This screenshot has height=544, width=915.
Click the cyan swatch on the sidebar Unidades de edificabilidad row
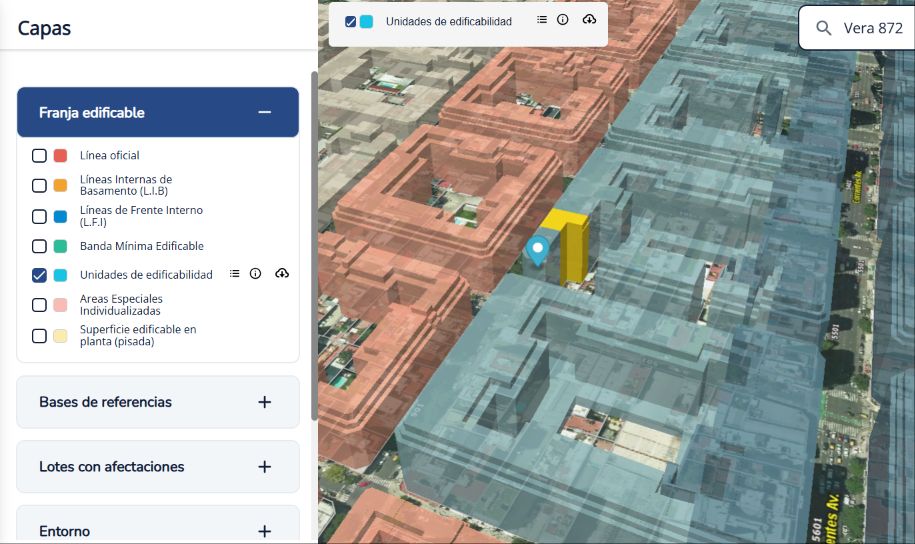(60, 275)
